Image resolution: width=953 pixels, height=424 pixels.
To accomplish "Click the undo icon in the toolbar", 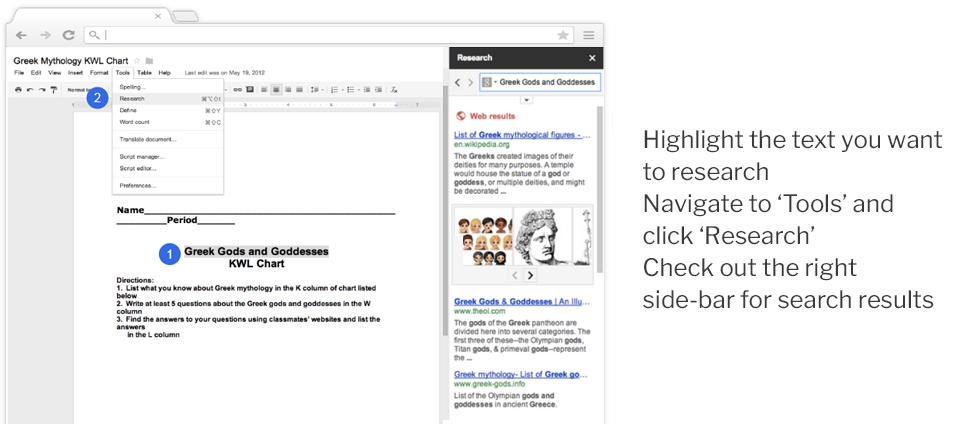I will pyautogui.click(x=30, y=90).
